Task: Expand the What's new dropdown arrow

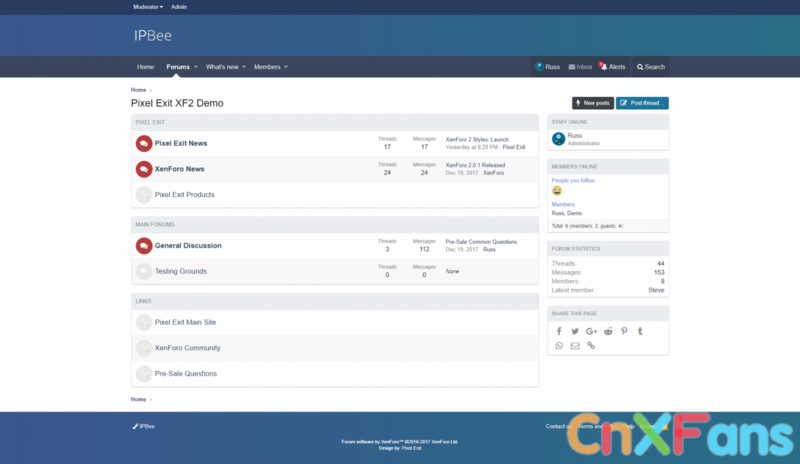Action: point(244,67)
